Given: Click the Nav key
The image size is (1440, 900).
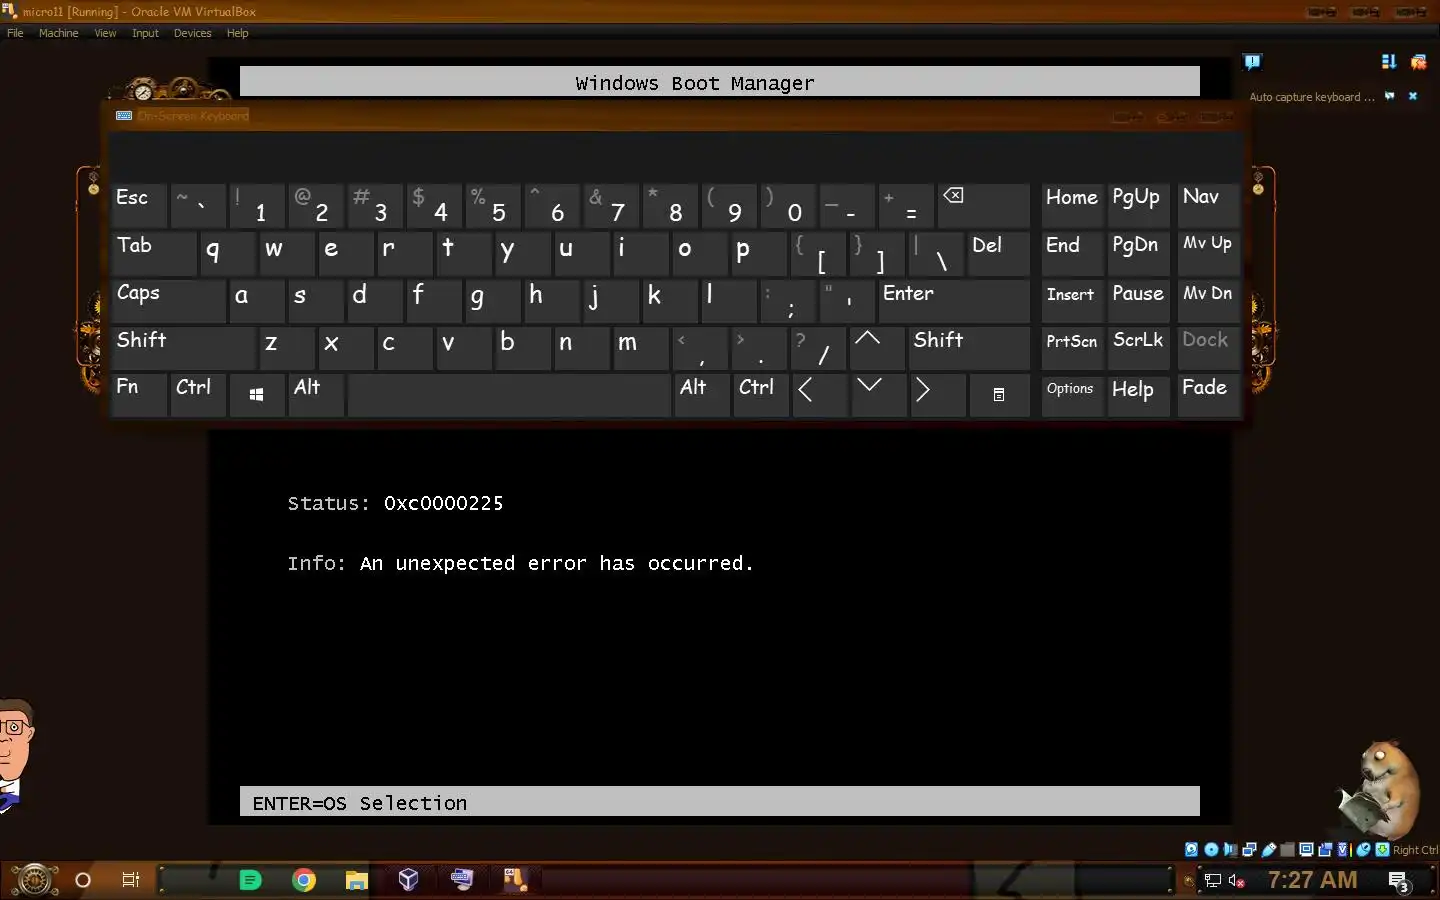Looking at the screenshot, I should [1208, 205].
